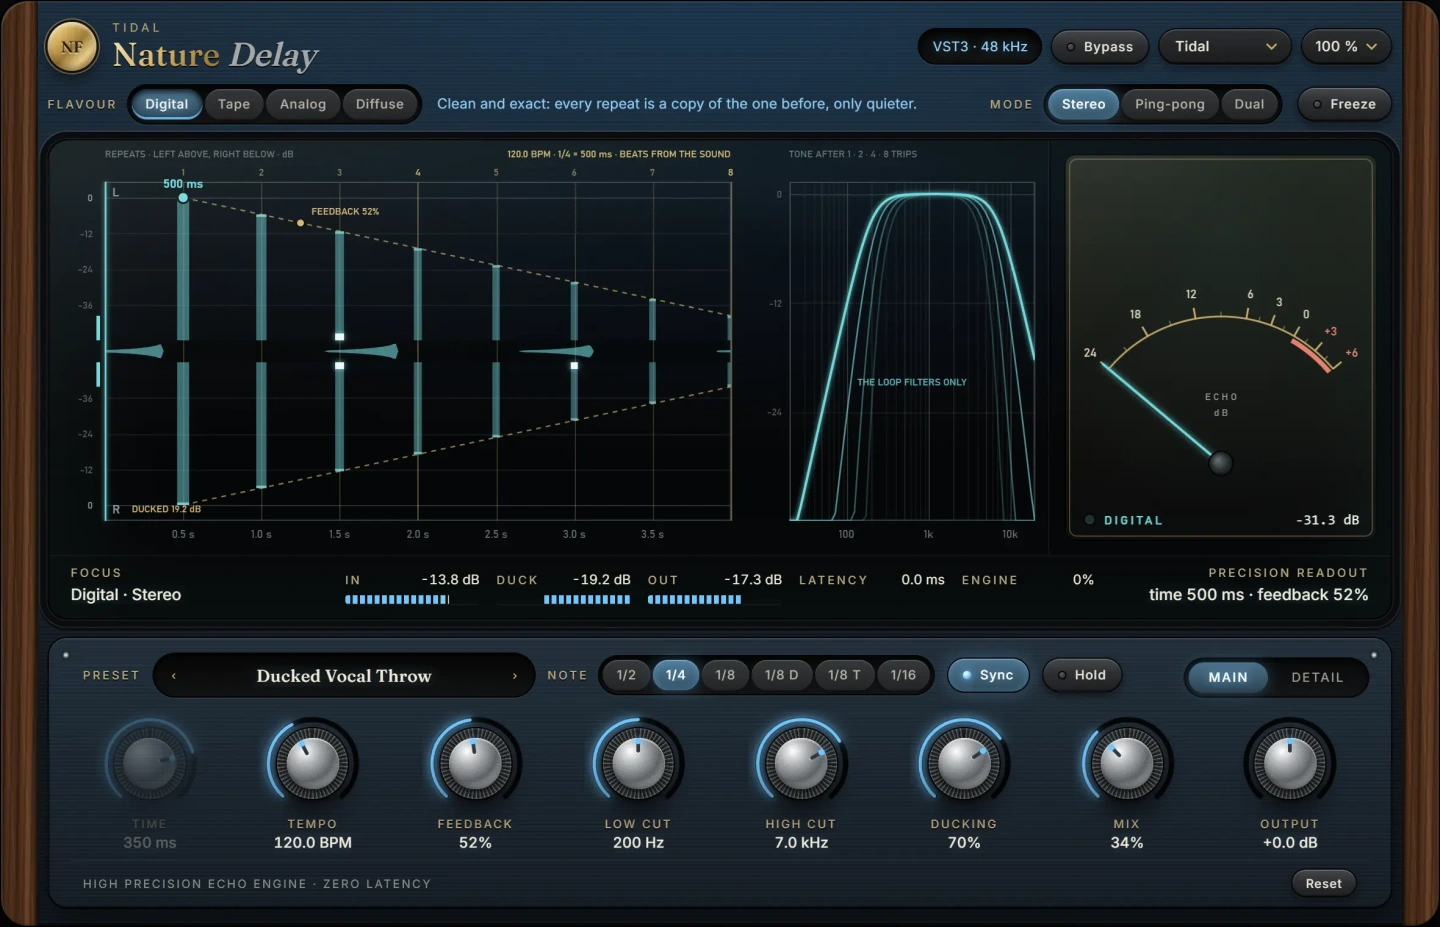The height and width of the screenshot is (927, 1440).
Task: Click the NF logo badge
Action: (72, 47)
